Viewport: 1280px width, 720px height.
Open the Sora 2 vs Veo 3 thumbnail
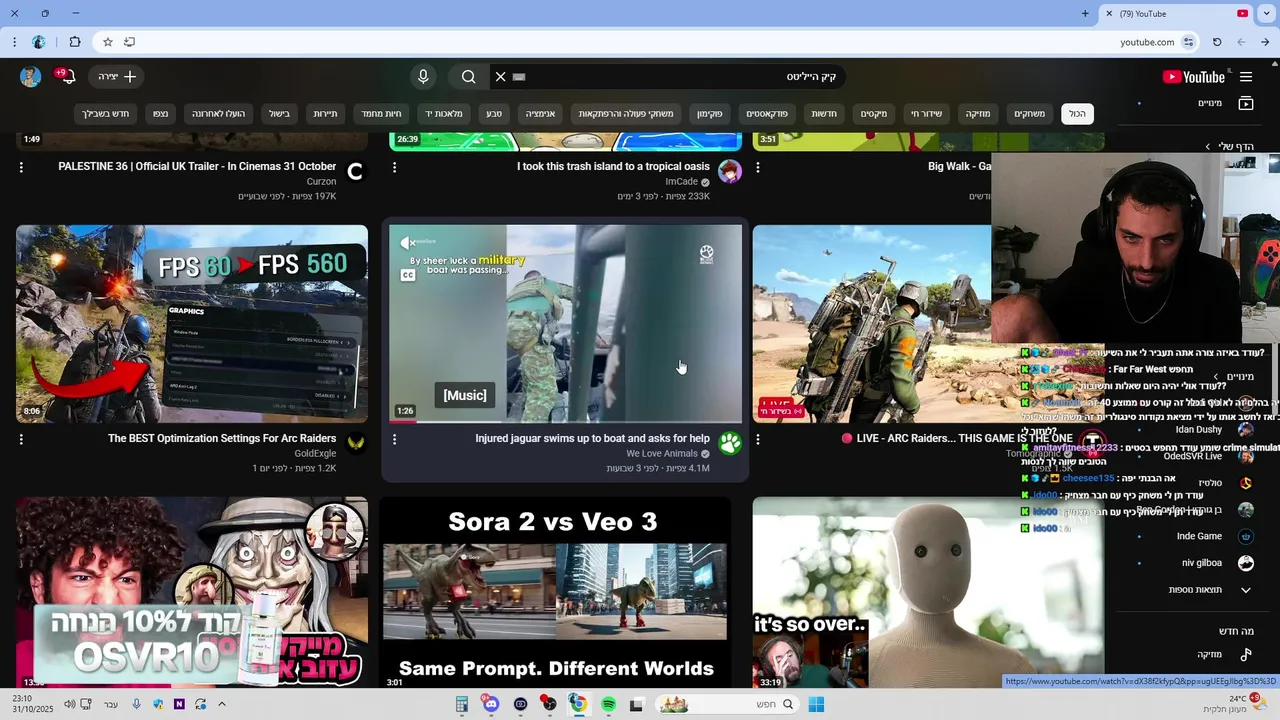[x=555, y=593]
